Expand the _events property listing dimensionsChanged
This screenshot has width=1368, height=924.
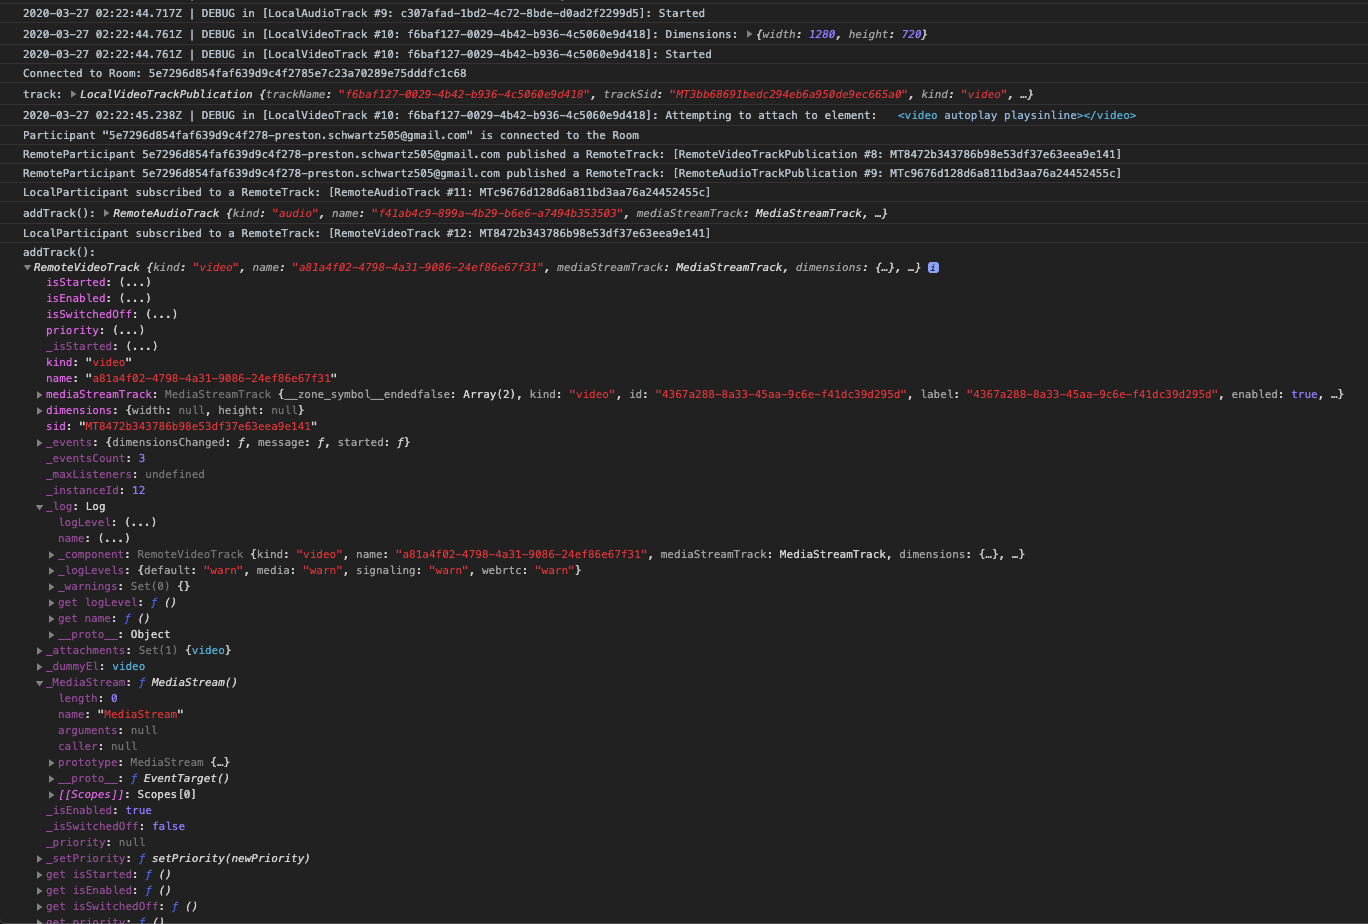41,442
